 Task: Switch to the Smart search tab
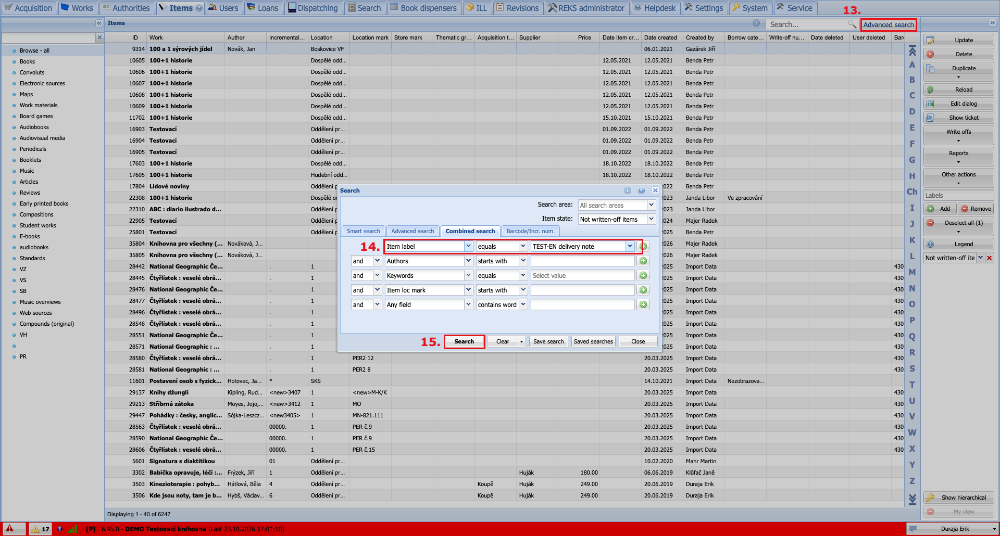pyautogui.click(x=363, y=230)
